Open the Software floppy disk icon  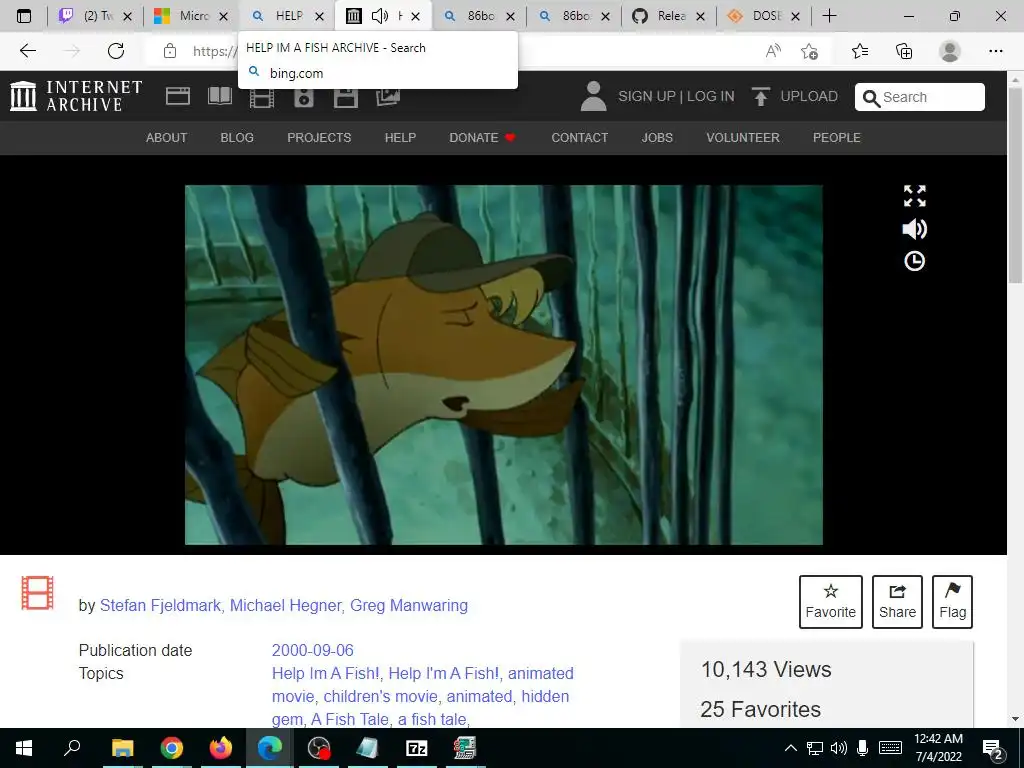click(x=345, y=97)
